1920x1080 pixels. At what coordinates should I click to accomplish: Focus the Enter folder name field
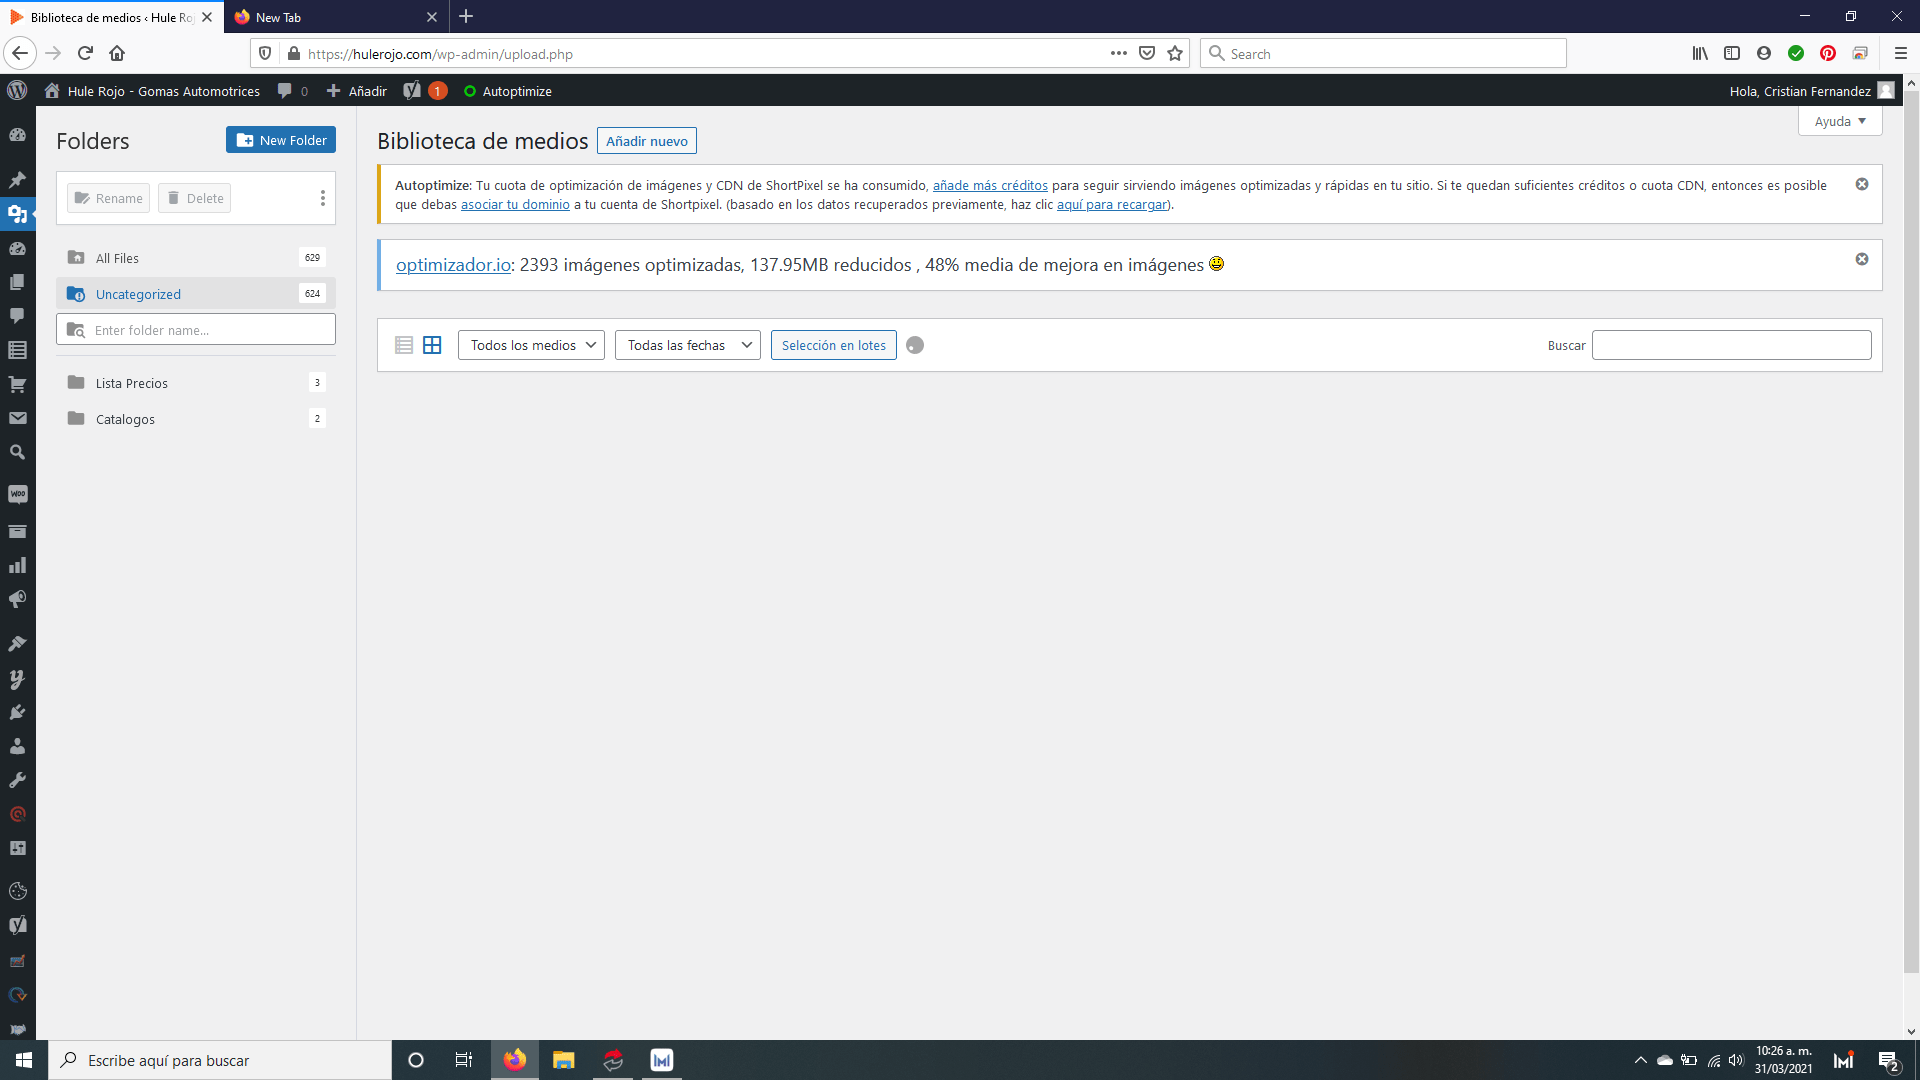coord(196,329)
